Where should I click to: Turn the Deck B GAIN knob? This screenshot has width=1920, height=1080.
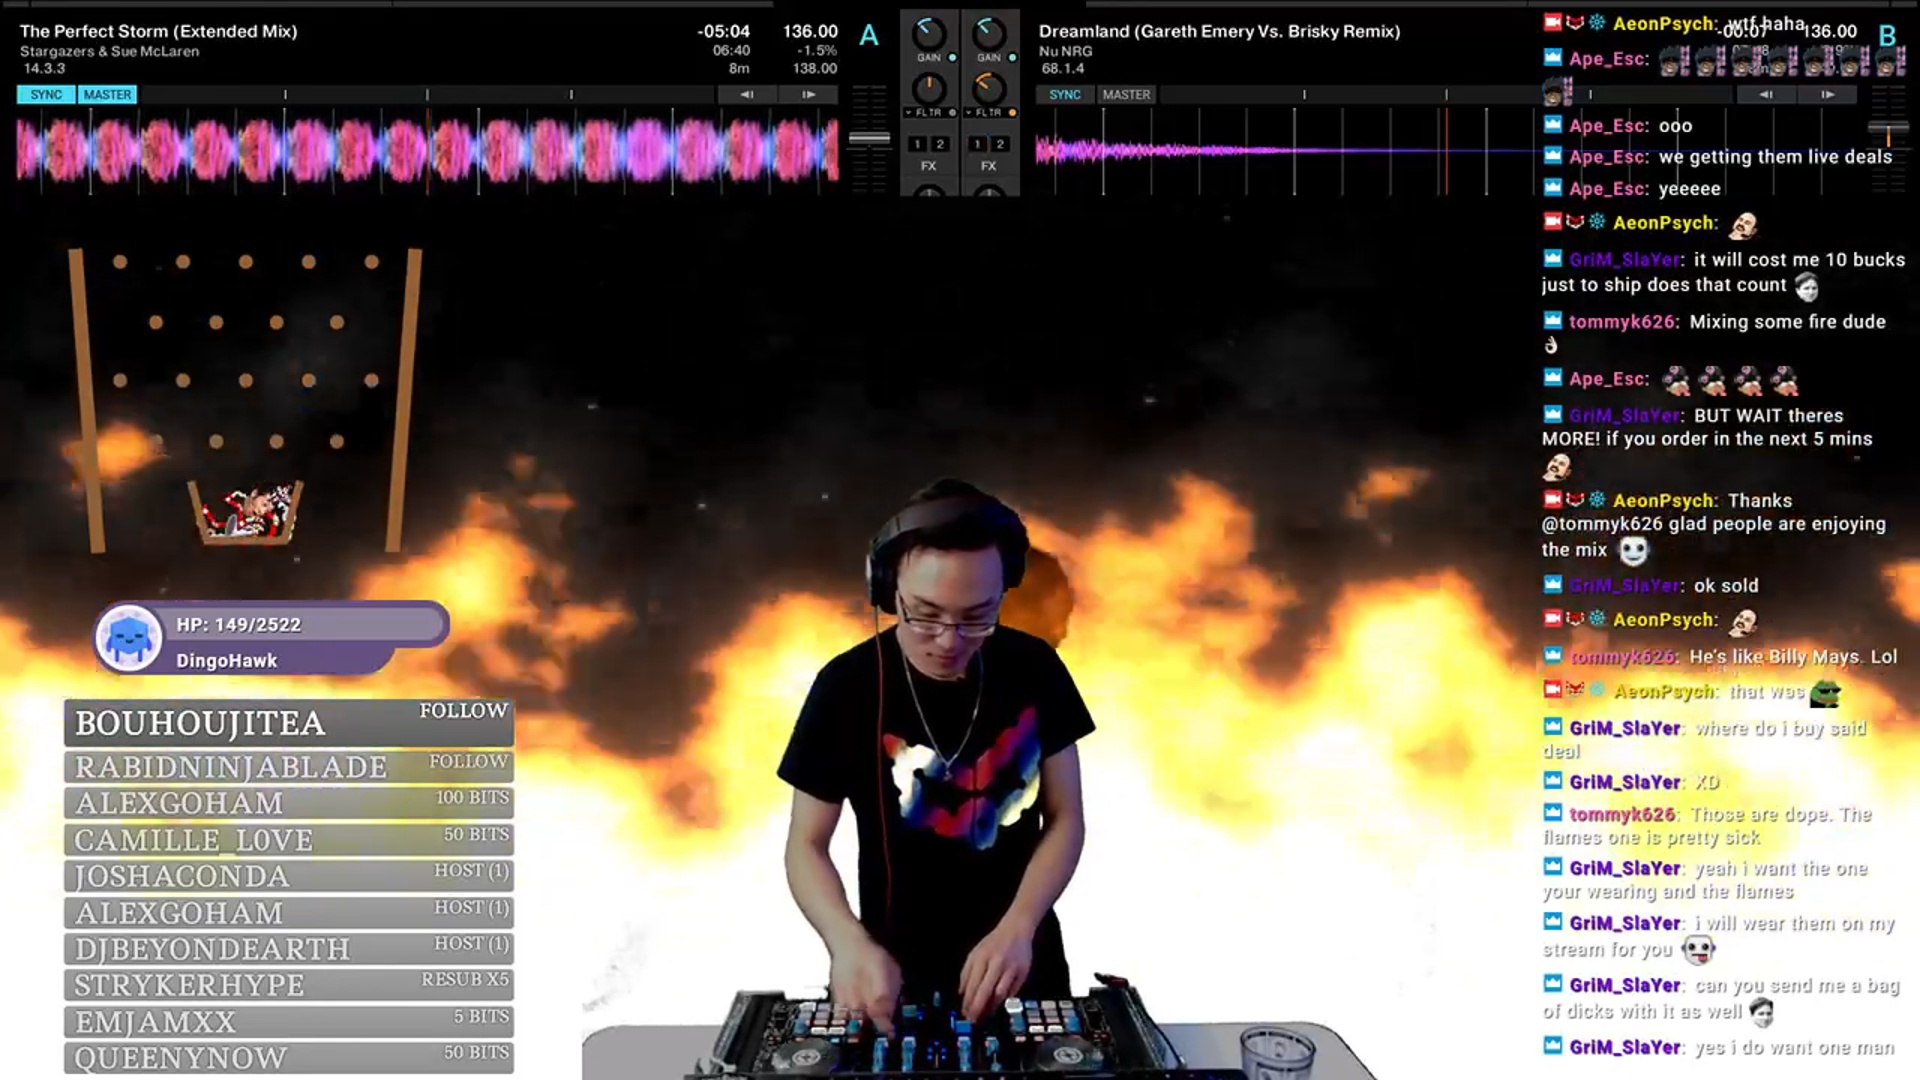click(x=989, y=32)
